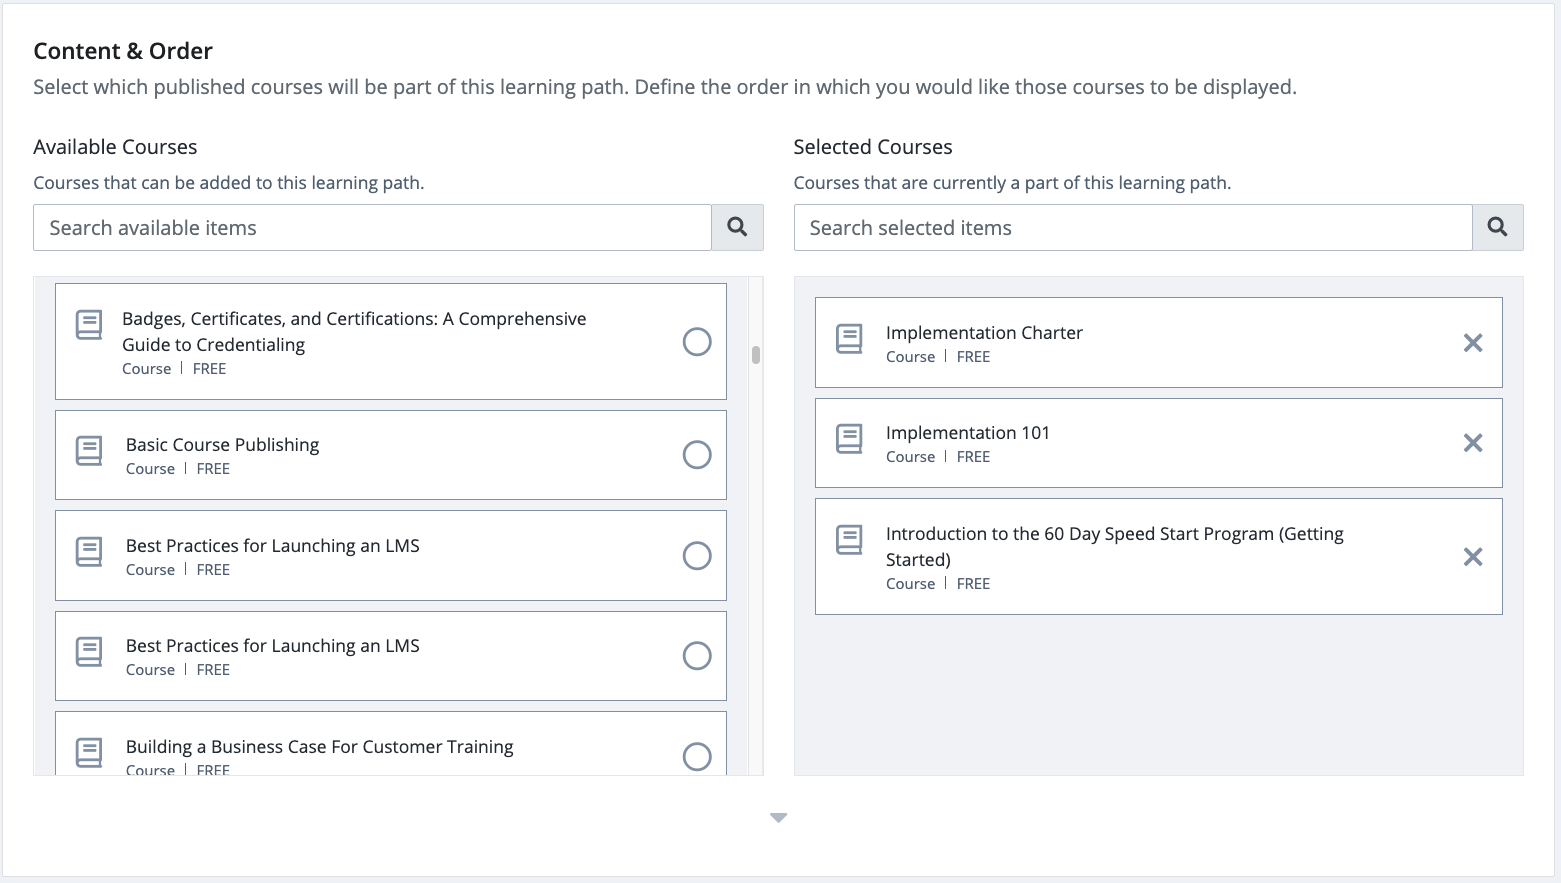Click the Building a Business Case For Customer Training title
This screenshot has height=883, width=1561.
320,747
